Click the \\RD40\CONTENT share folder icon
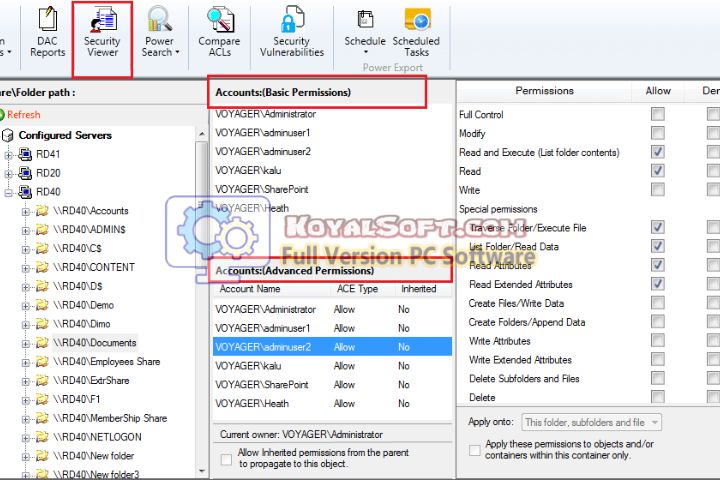The width and height of the screenshot is (720, 480). pyautogui.click(x=42, y=267)
